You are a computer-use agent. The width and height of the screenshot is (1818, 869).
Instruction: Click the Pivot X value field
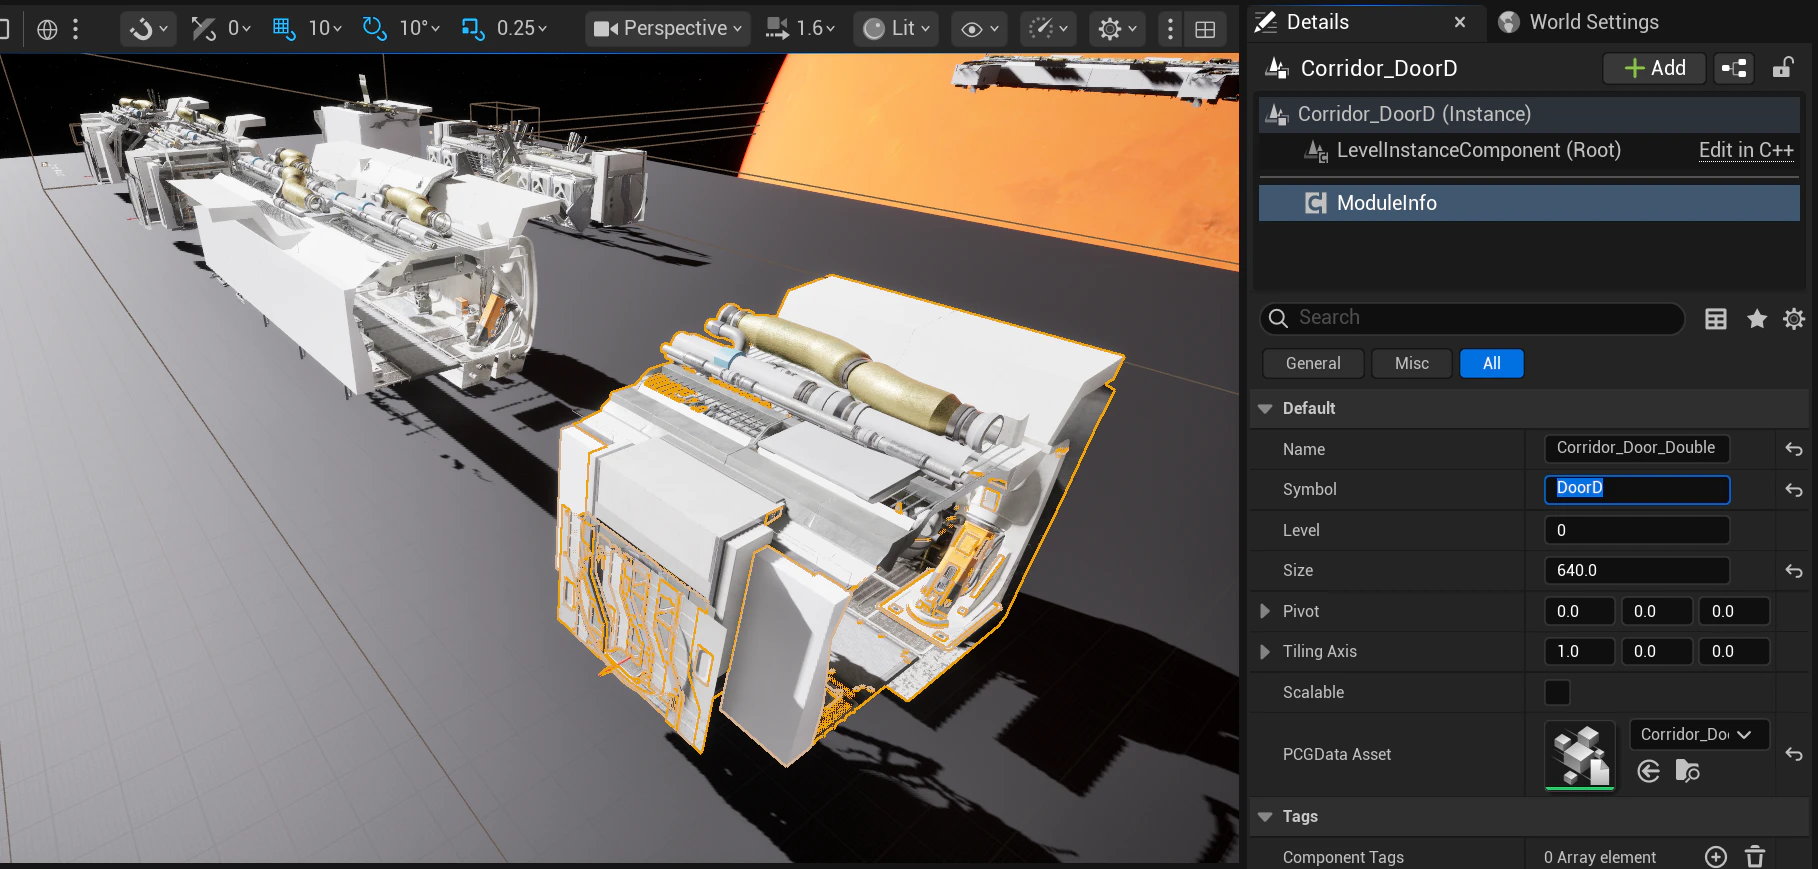1580,611
